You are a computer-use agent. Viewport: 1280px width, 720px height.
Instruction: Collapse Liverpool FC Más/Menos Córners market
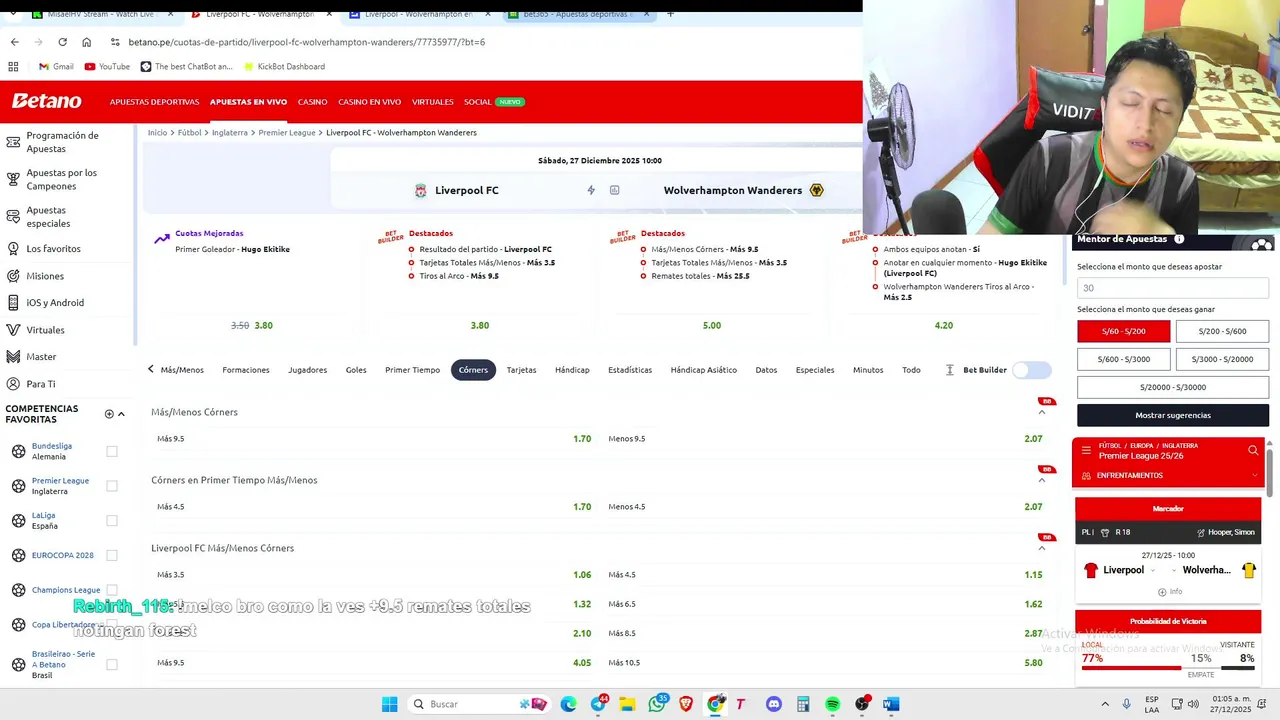pyautogui.click(x=1042, y=548)
